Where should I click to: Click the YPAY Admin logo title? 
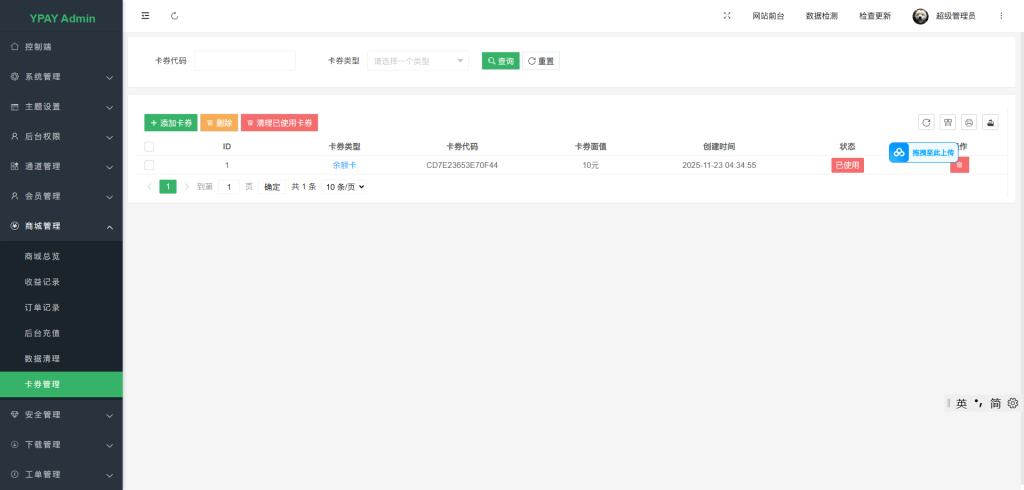click(x=62, y=18)
